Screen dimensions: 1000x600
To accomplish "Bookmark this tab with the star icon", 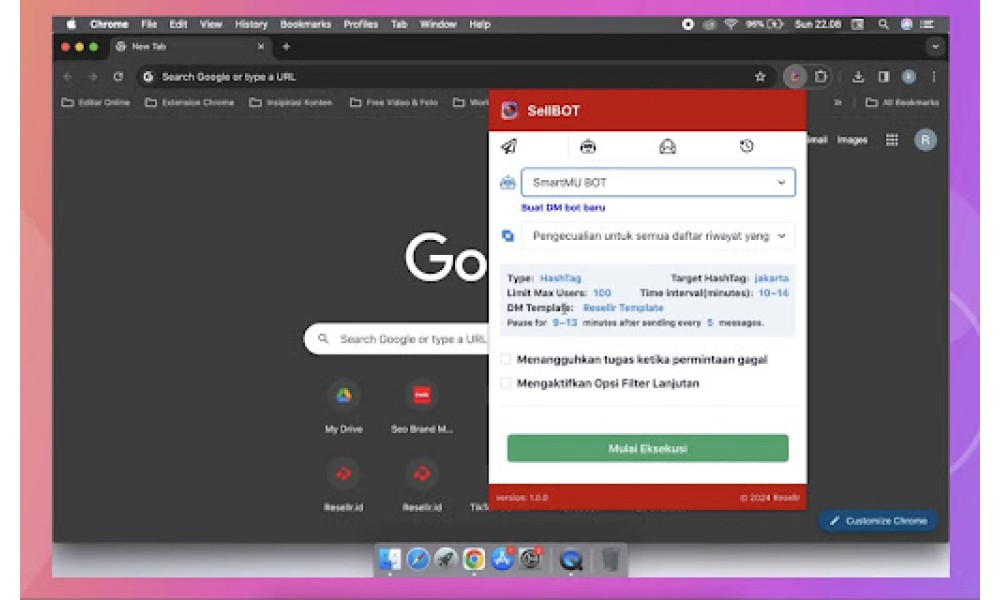I will [760, 77].
